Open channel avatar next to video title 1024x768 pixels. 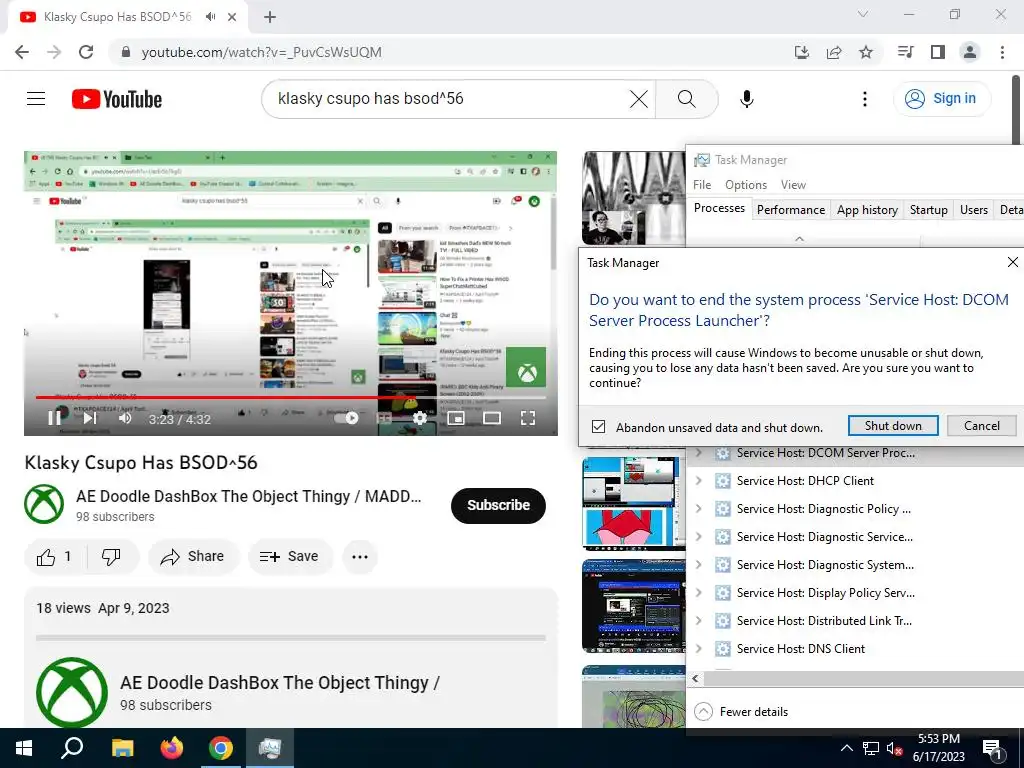44,504
